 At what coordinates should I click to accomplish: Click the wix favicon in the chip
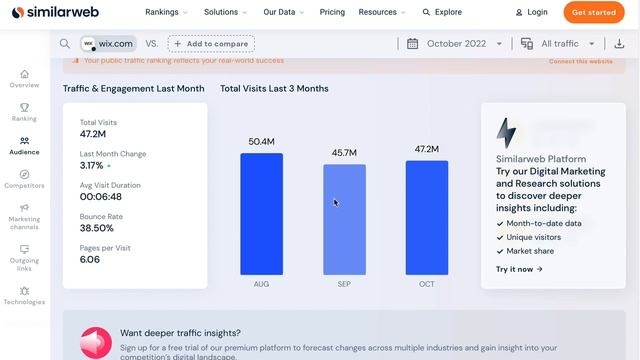(88, 44)
